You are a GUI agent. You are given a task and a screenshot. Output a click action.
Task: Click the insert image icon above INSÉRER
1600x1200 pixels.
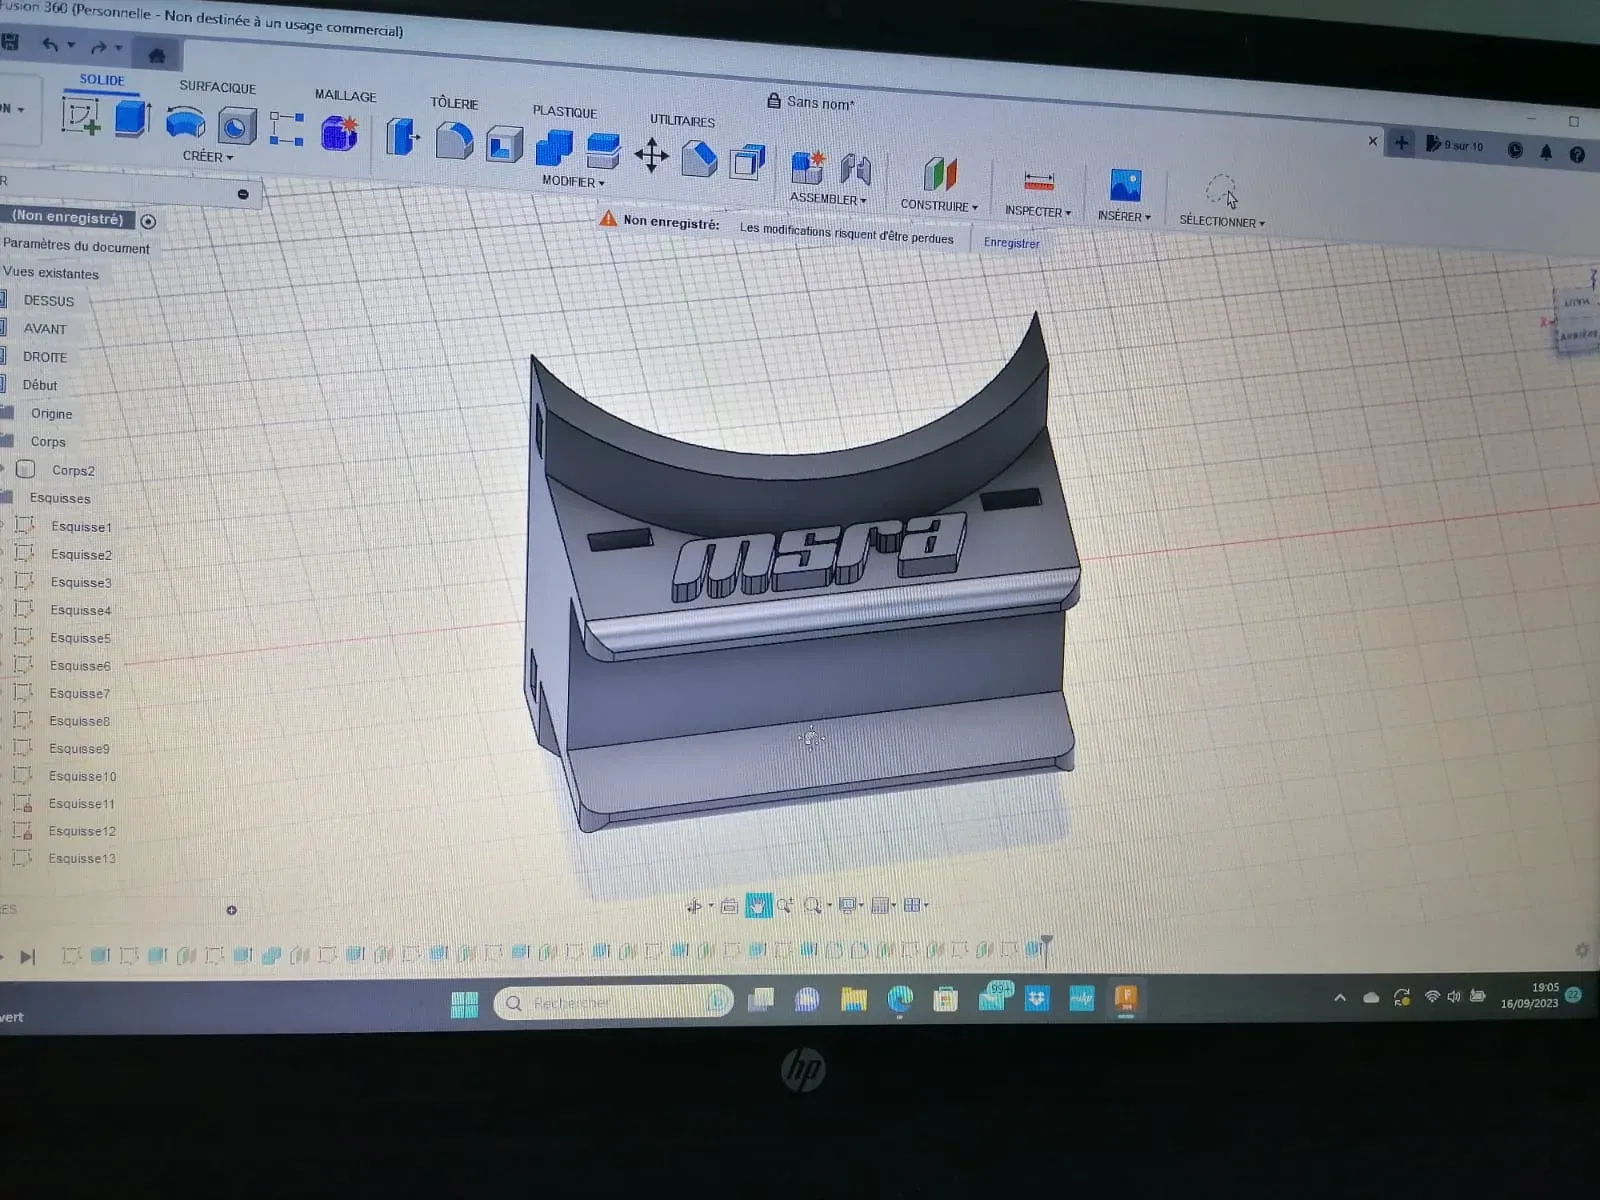tap(1125, 185)
